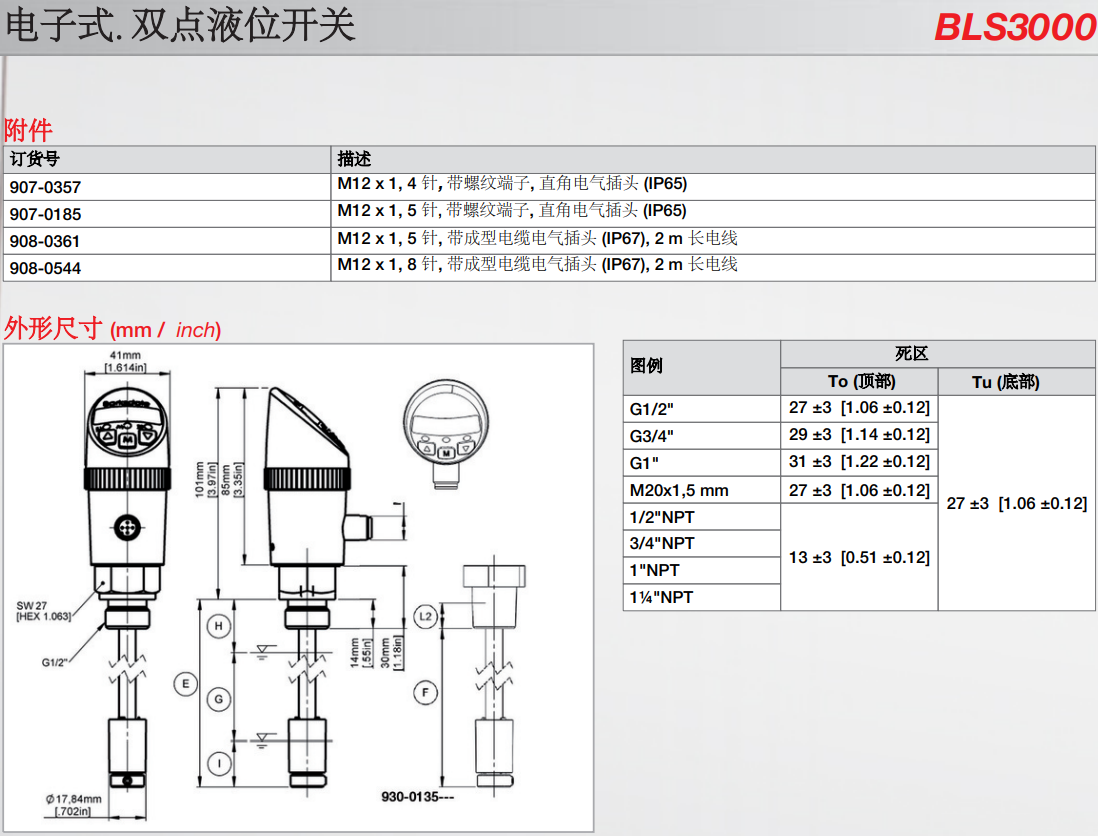Click the round top-view display drawing

coord(446,433)
